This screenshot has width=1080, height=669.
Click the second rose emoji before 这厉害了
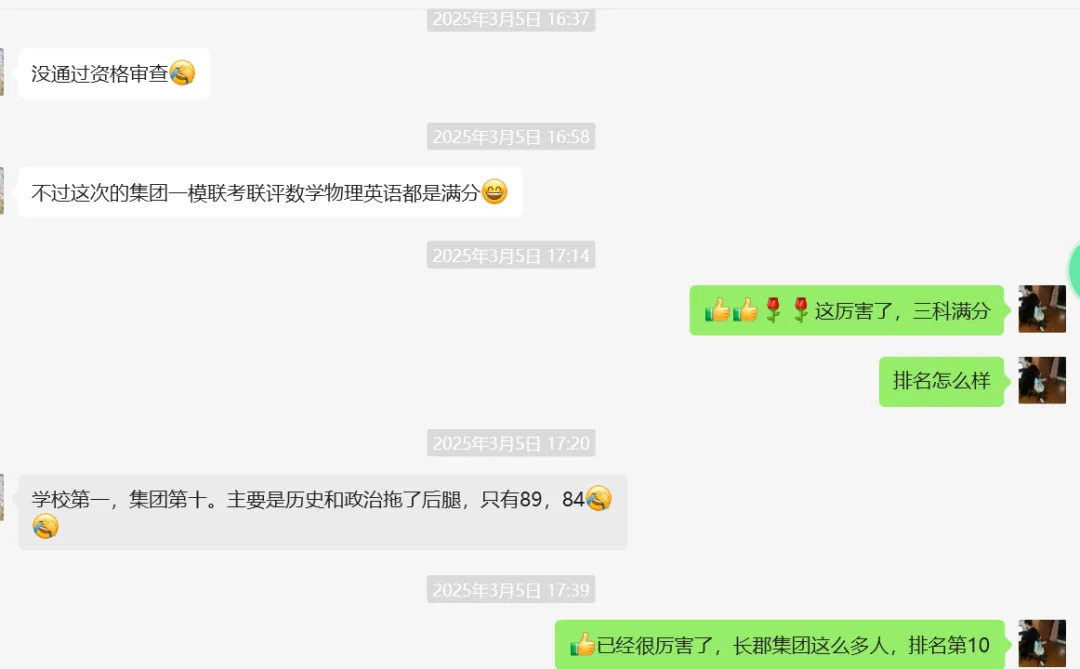pyautogui.click(x=800, y=310)
